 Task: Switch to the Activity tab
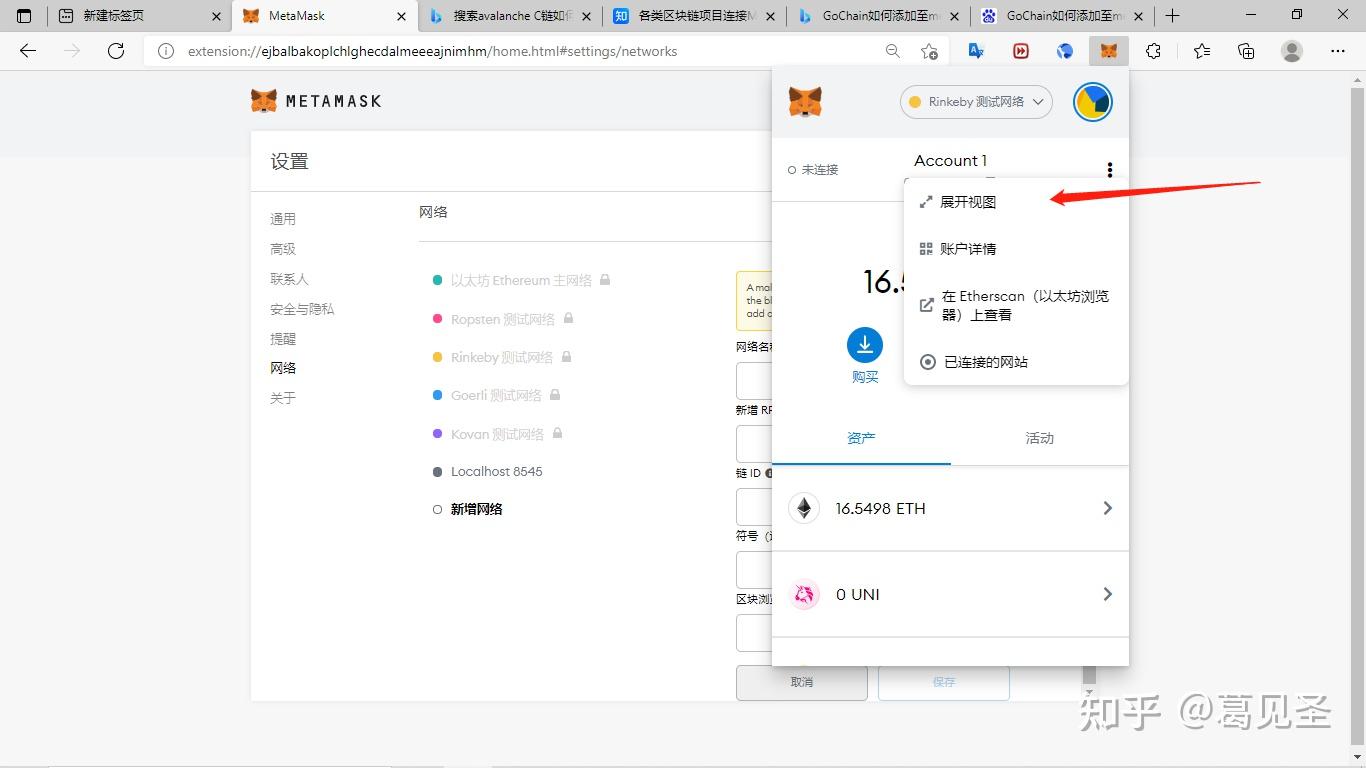[1040, 438]
